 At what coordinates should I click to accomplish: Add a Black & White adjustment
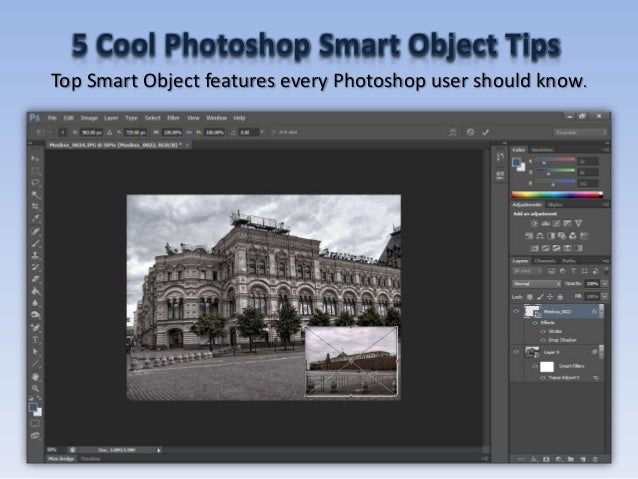point(551,236)
